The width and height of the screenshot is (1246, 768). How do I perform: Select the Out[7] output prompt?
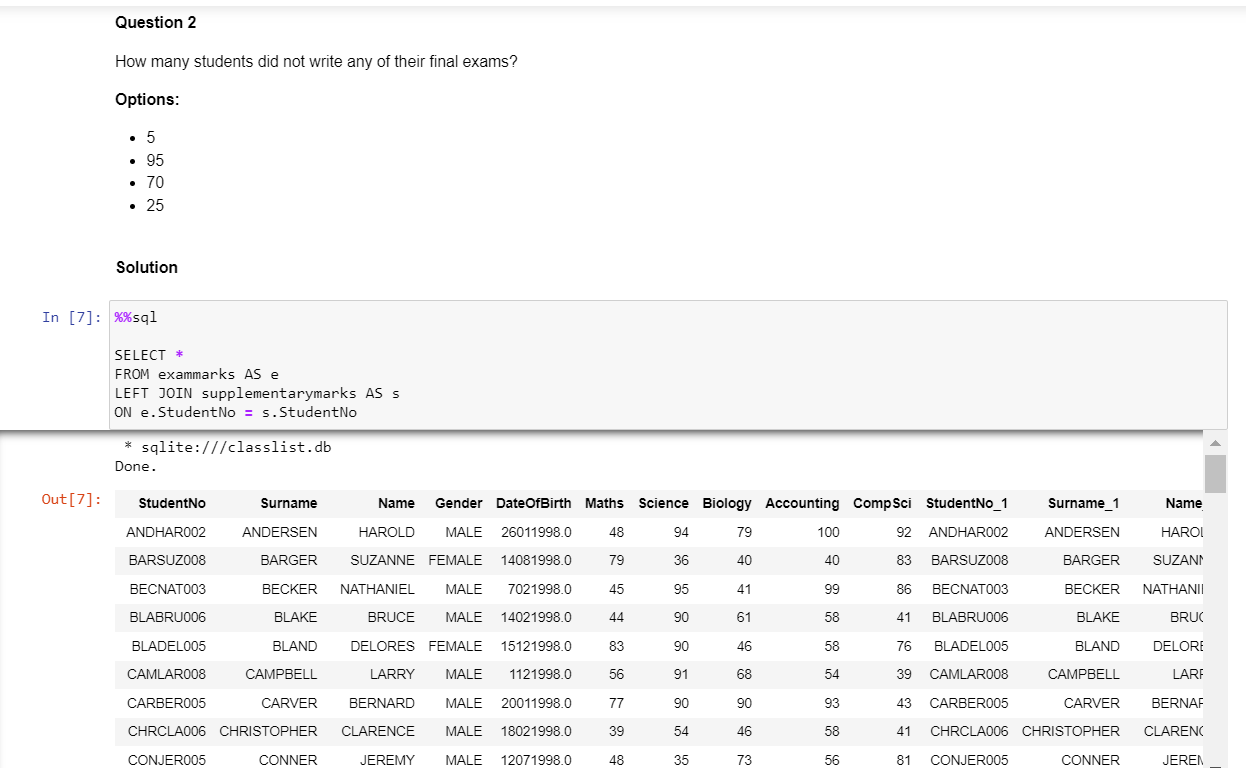click(71, 499)
